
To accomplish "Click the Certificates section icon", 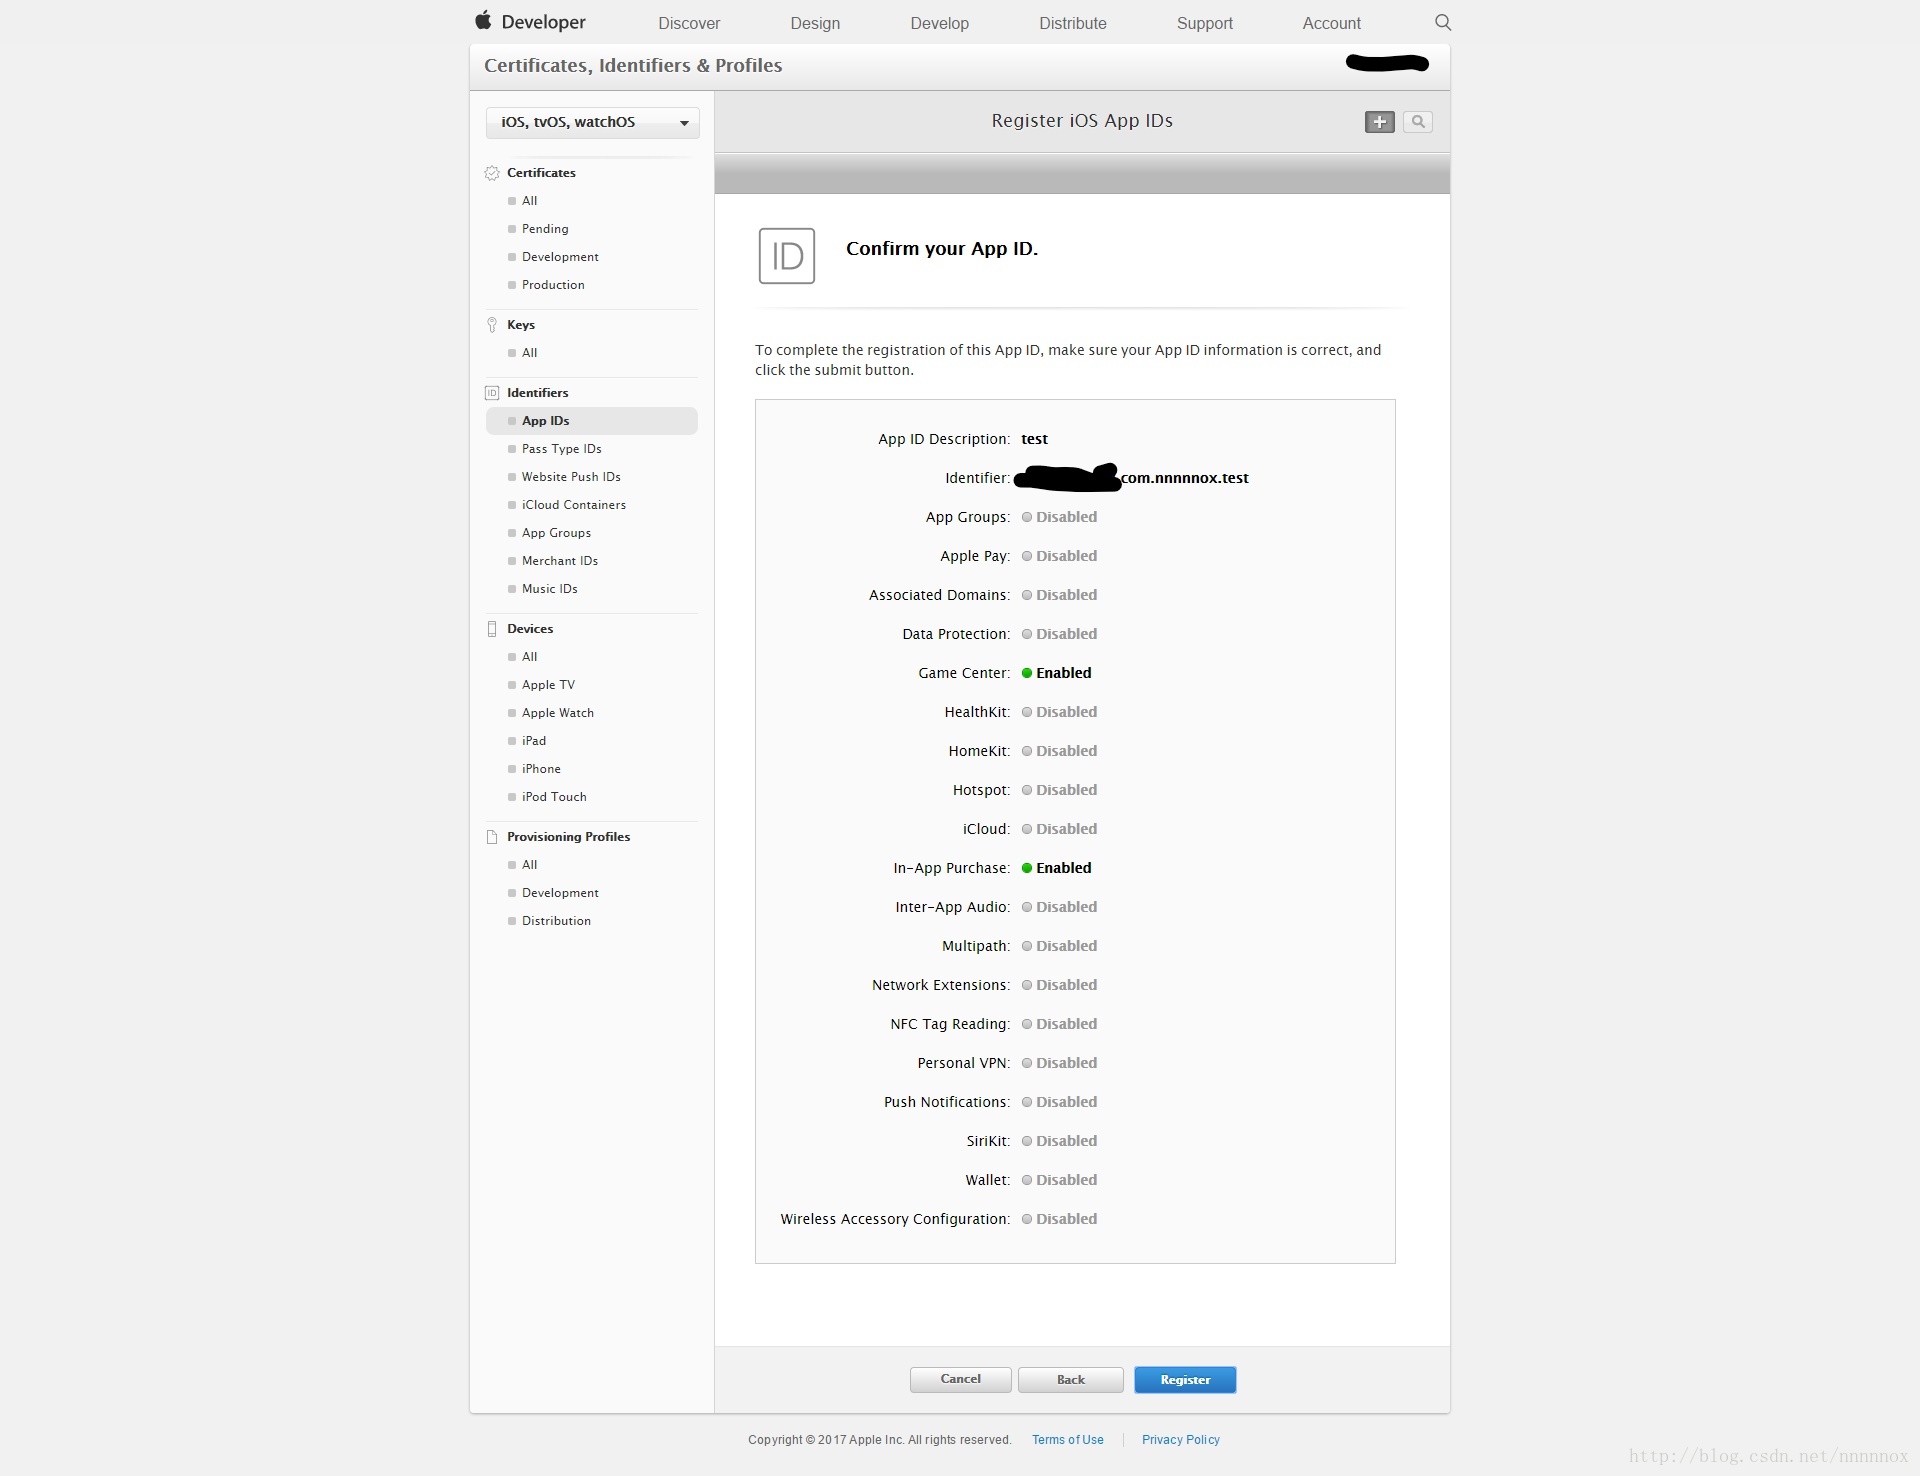I will point(491,172).
